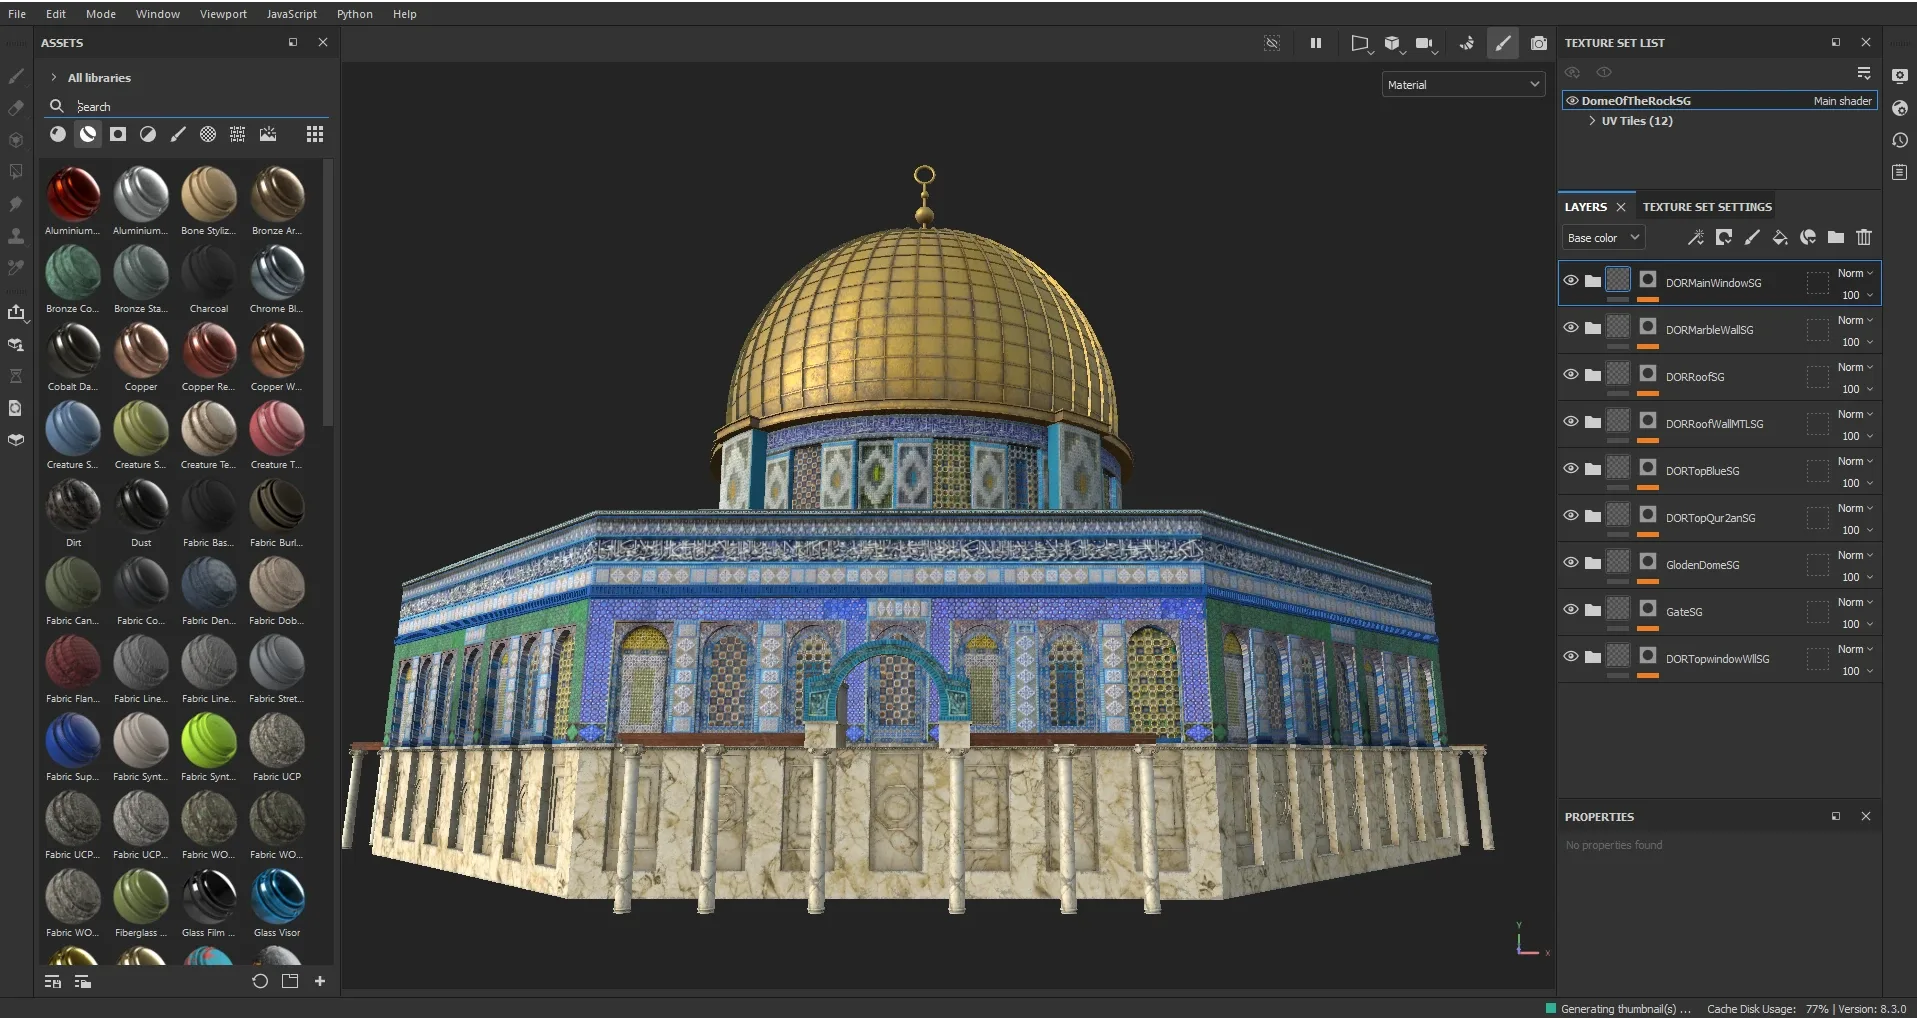
Task: Filter assets by Smart materials category
Action: coord(88,134)
